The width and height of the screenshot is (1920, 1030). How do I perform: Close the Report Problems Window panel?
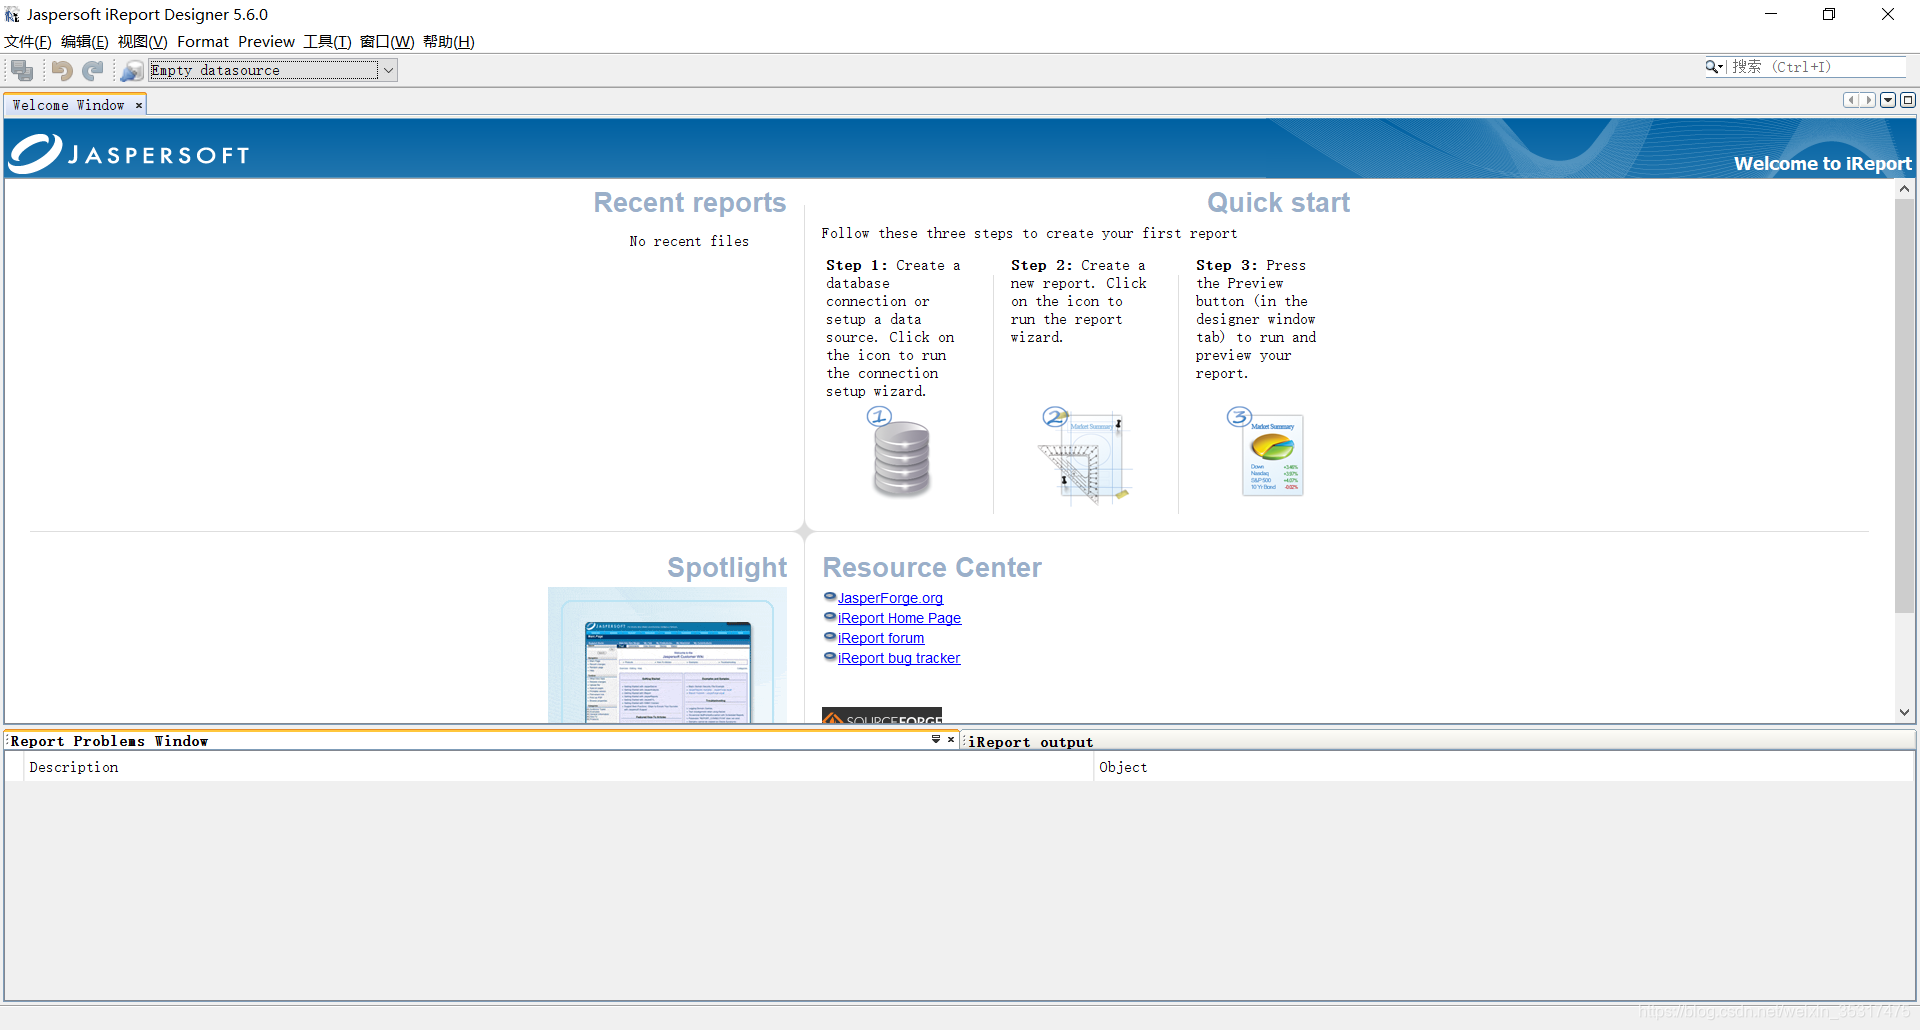951,739
